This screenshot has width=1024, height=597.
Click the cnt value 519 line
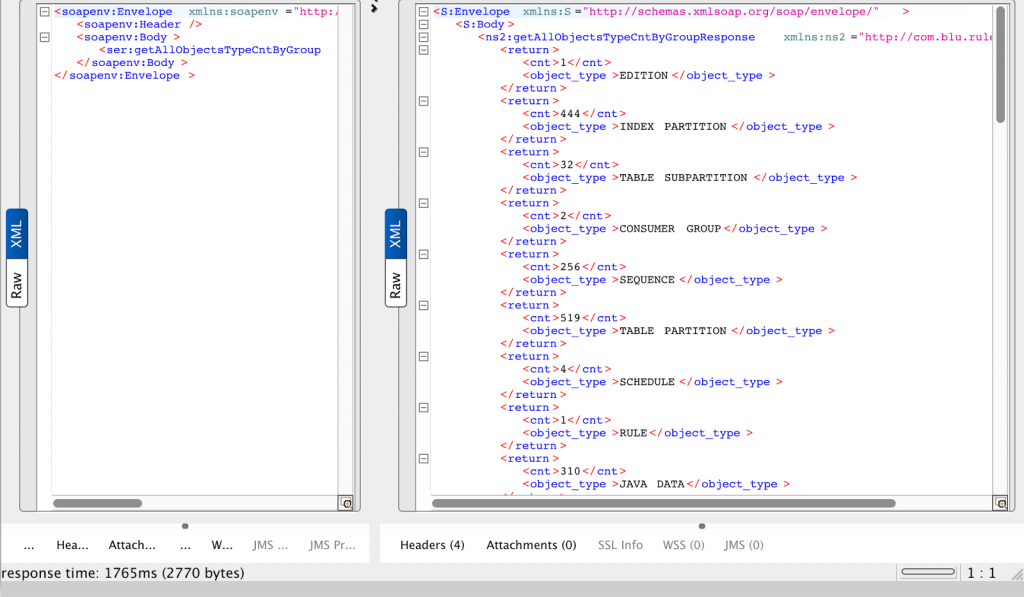point(574,318)
